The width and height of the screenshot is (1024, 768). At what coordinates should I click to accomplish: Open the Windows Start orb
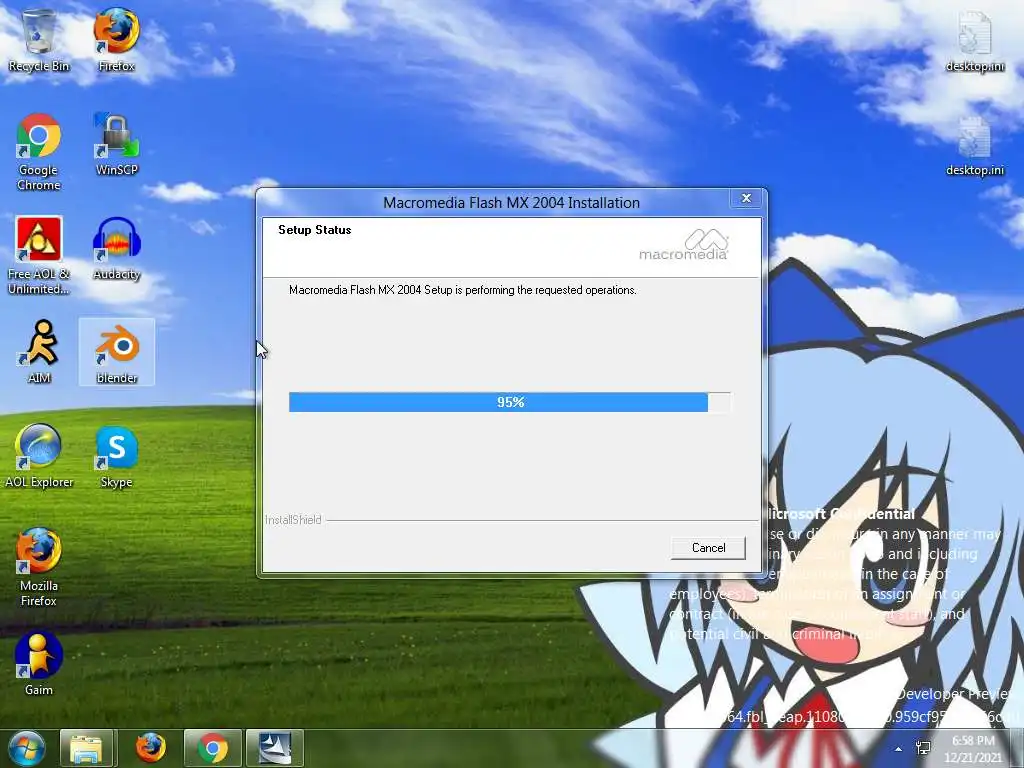point(26,748)
